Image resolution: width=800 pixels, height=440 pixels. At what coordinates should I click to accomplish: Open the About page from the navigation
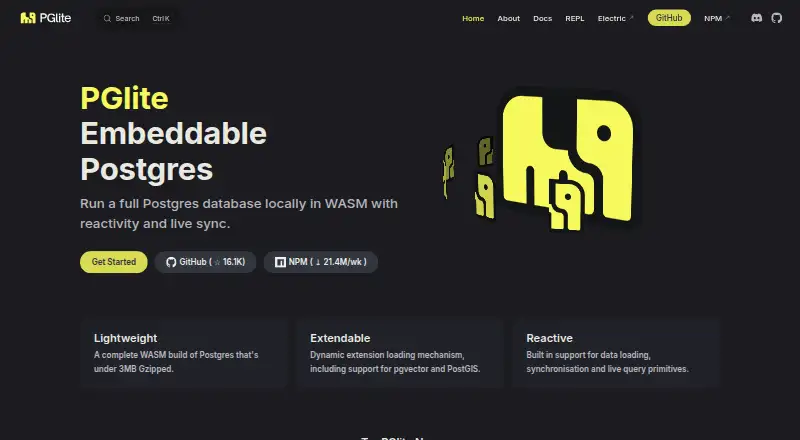[509, 18]
